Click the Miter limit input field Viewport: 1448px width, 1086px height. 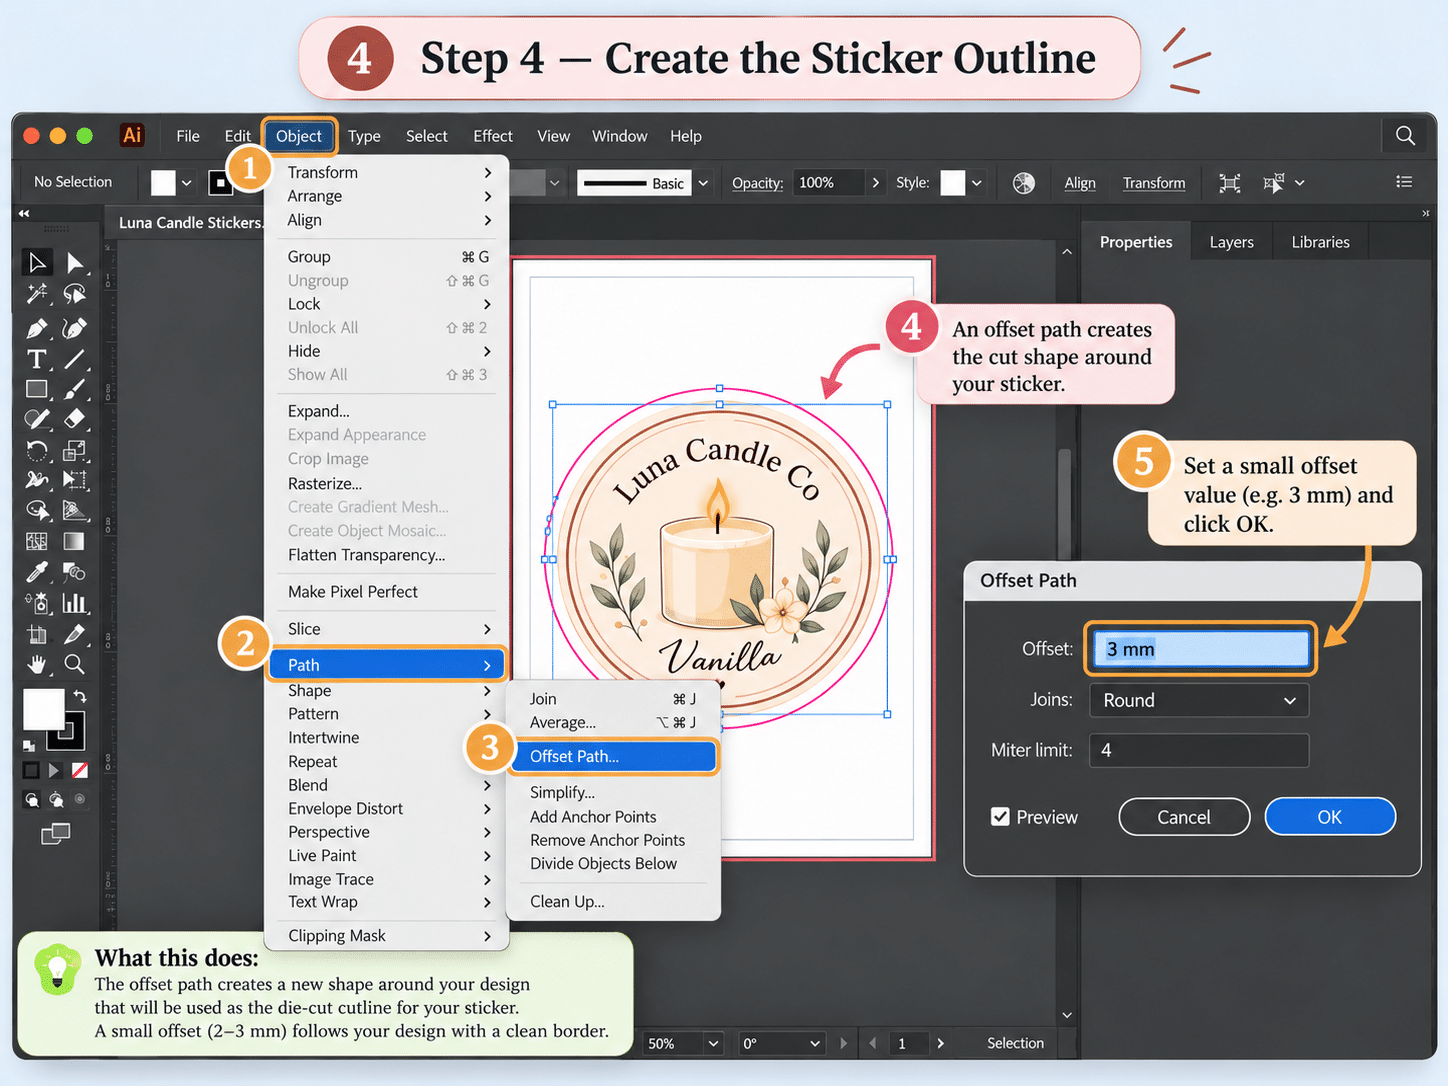(1199, 750)
